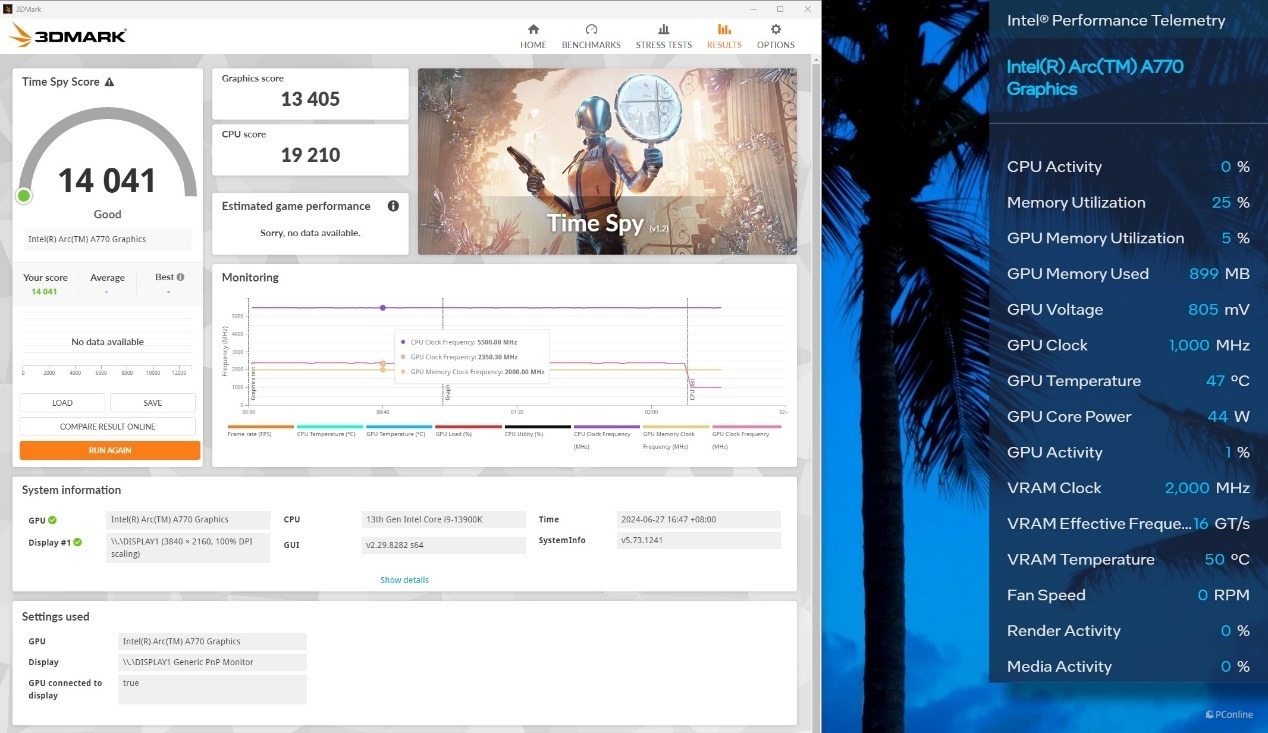Click VRAM Clock 2,000 MHz row
The width and height of the screenshot is (1268, 733).
(1128, 488)
